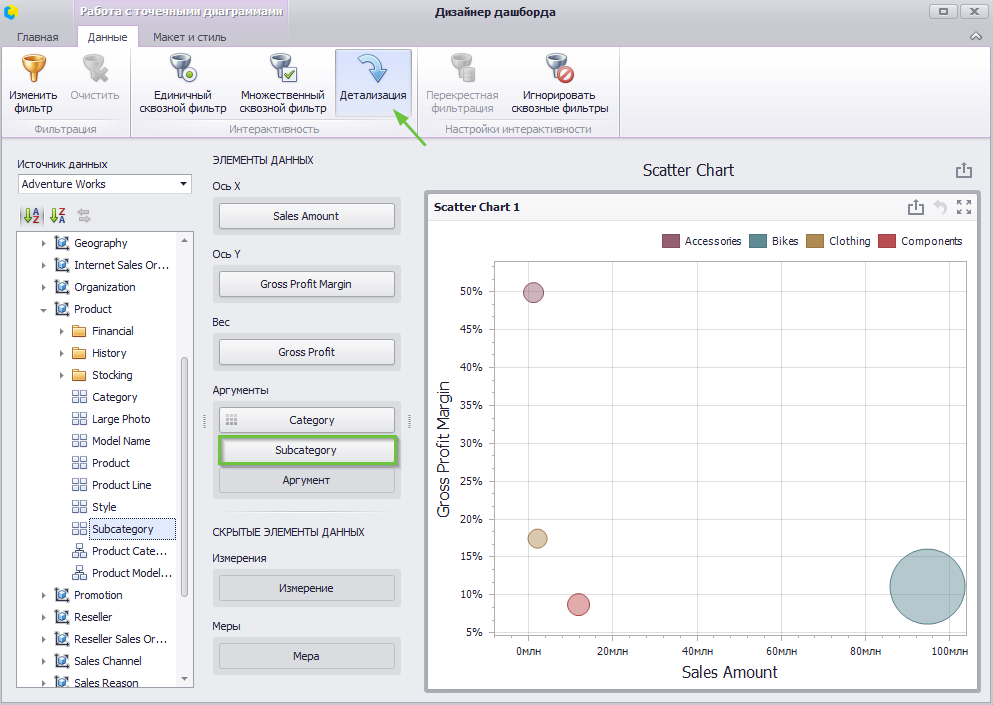Click export icon next to Scatter Chart title
The width and height of the screenshot is (993, 705).
click(x=963, y=170)
